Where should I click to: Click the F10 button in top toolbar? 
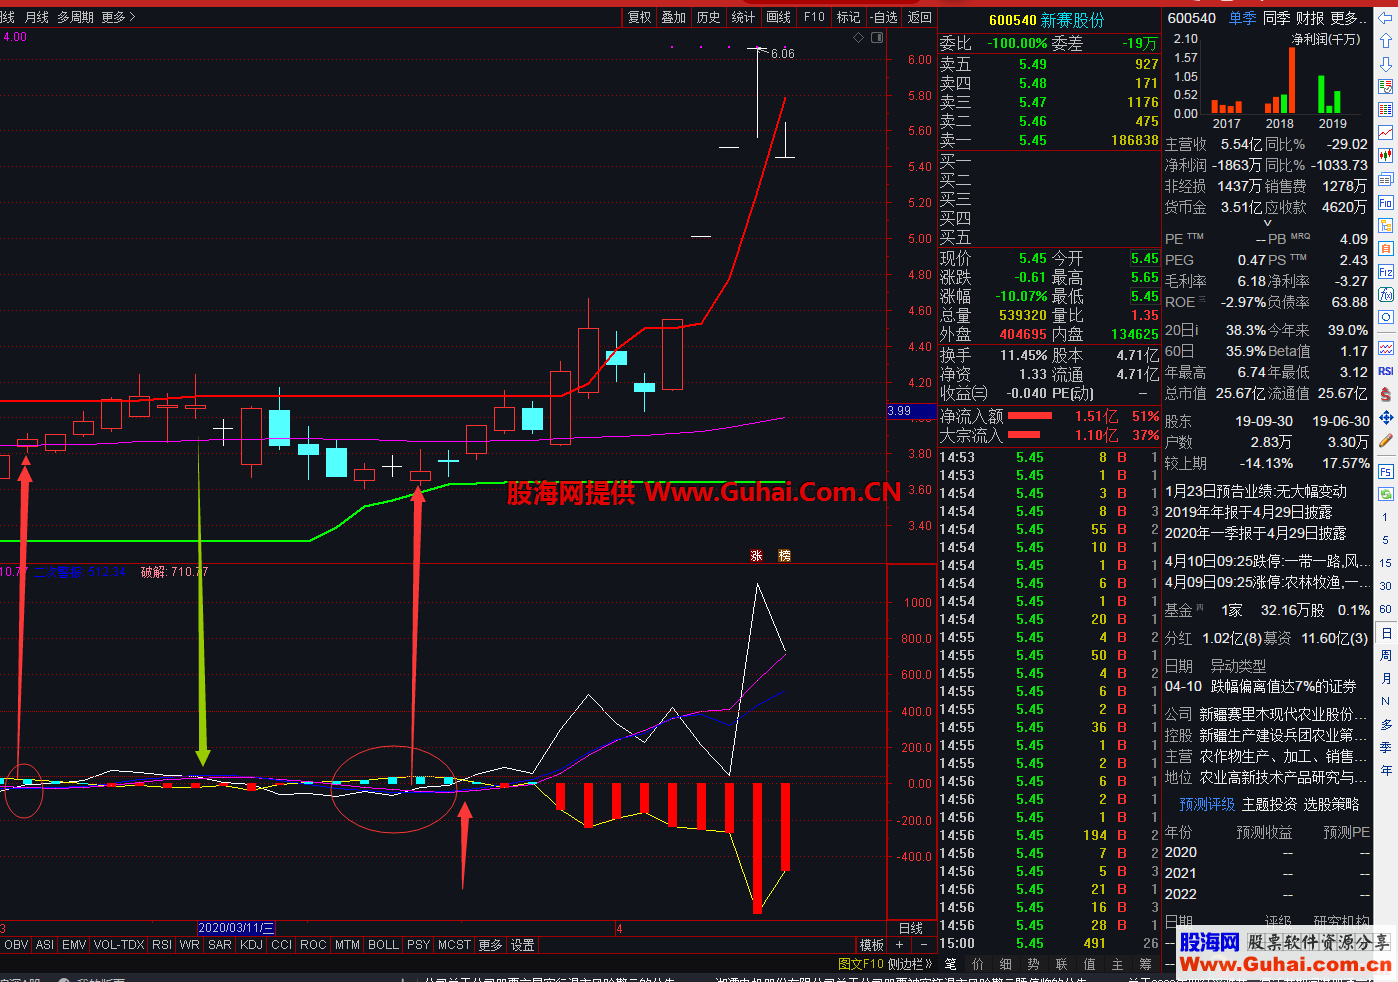tap(814, 17)
